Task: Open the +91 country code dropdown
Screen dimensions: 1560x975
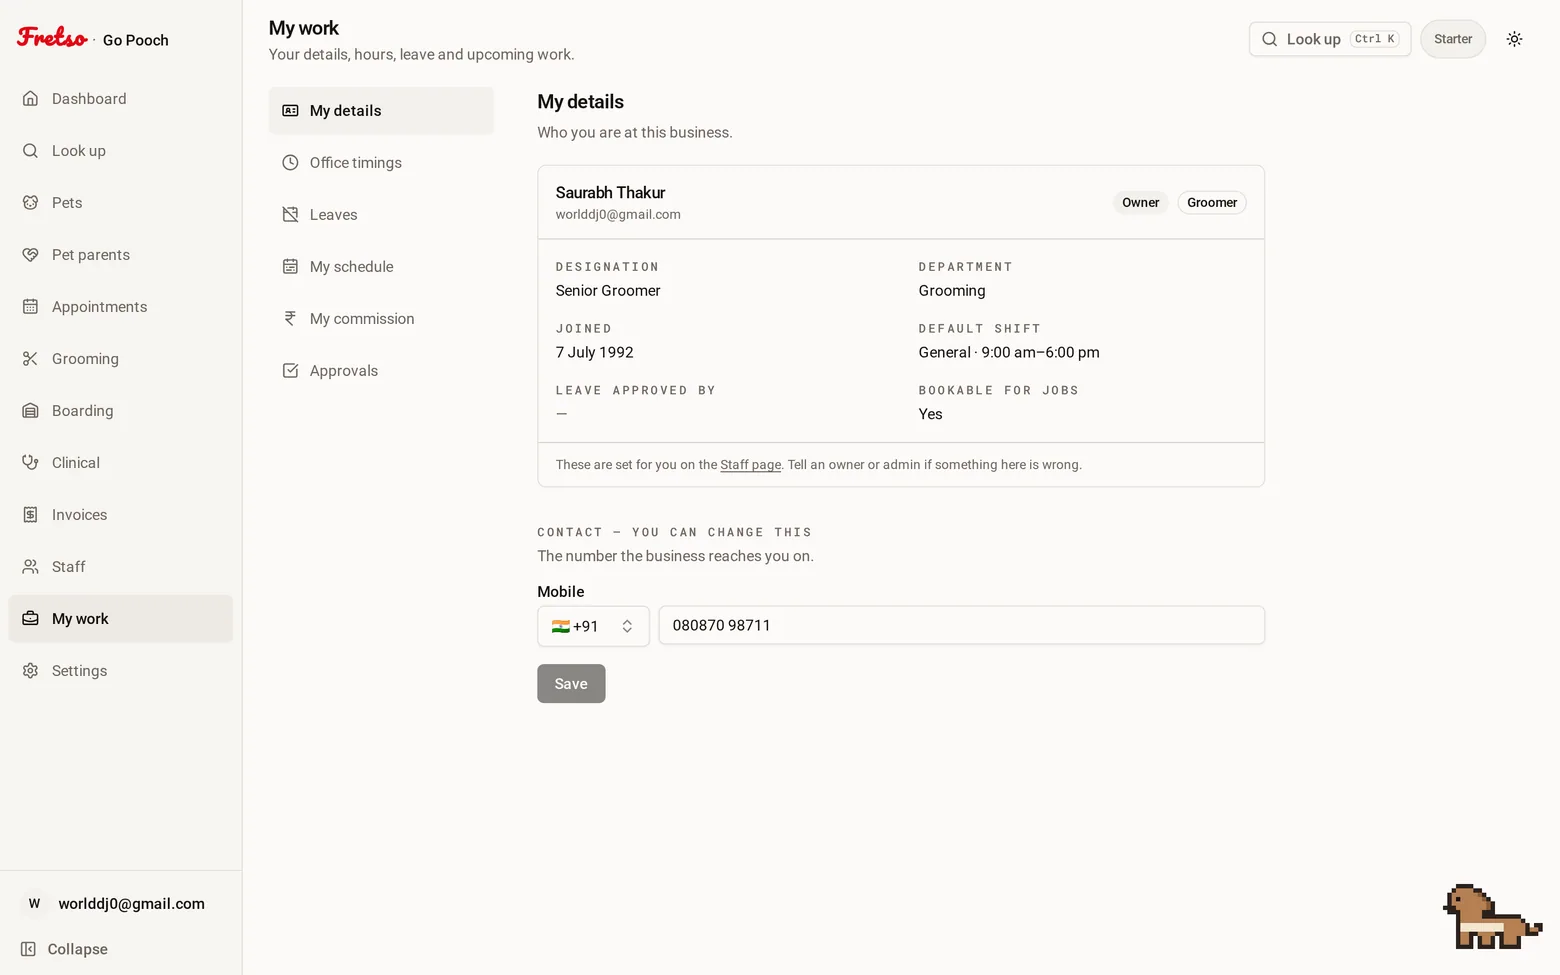Action: click(x=593, y=626)
